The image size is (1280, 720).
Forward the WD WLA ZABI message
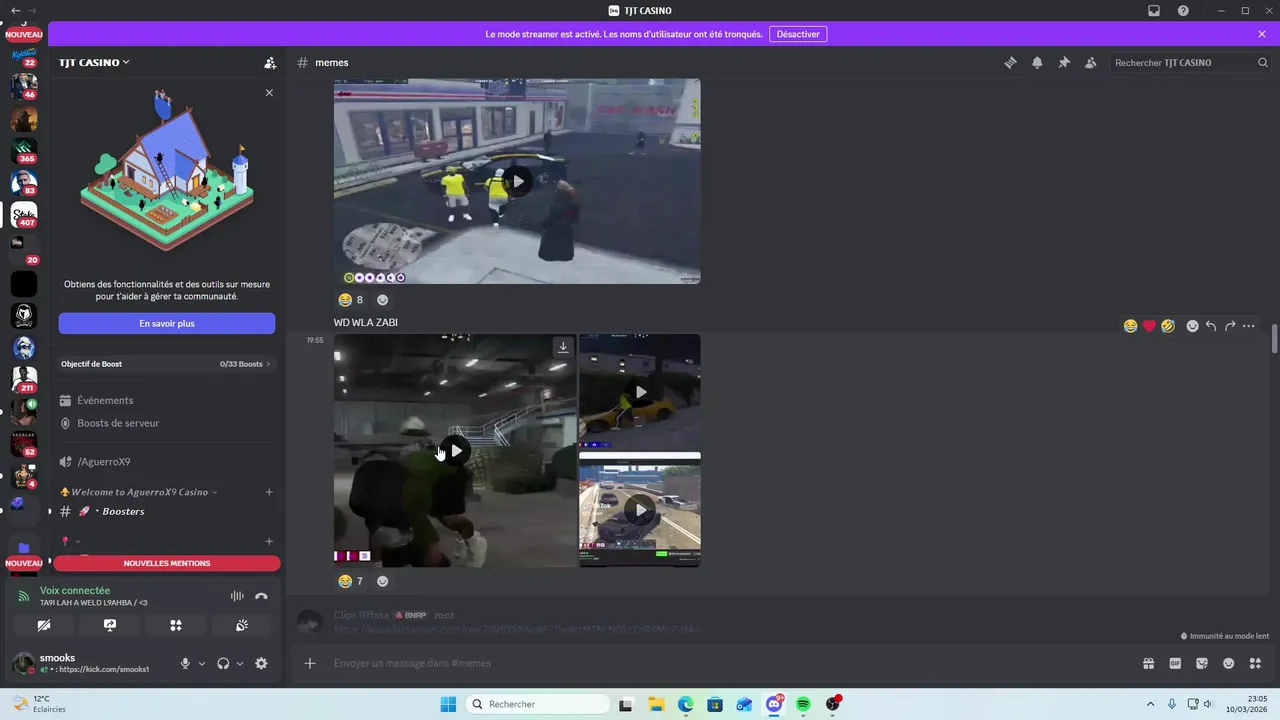[x=1230, y=326]
